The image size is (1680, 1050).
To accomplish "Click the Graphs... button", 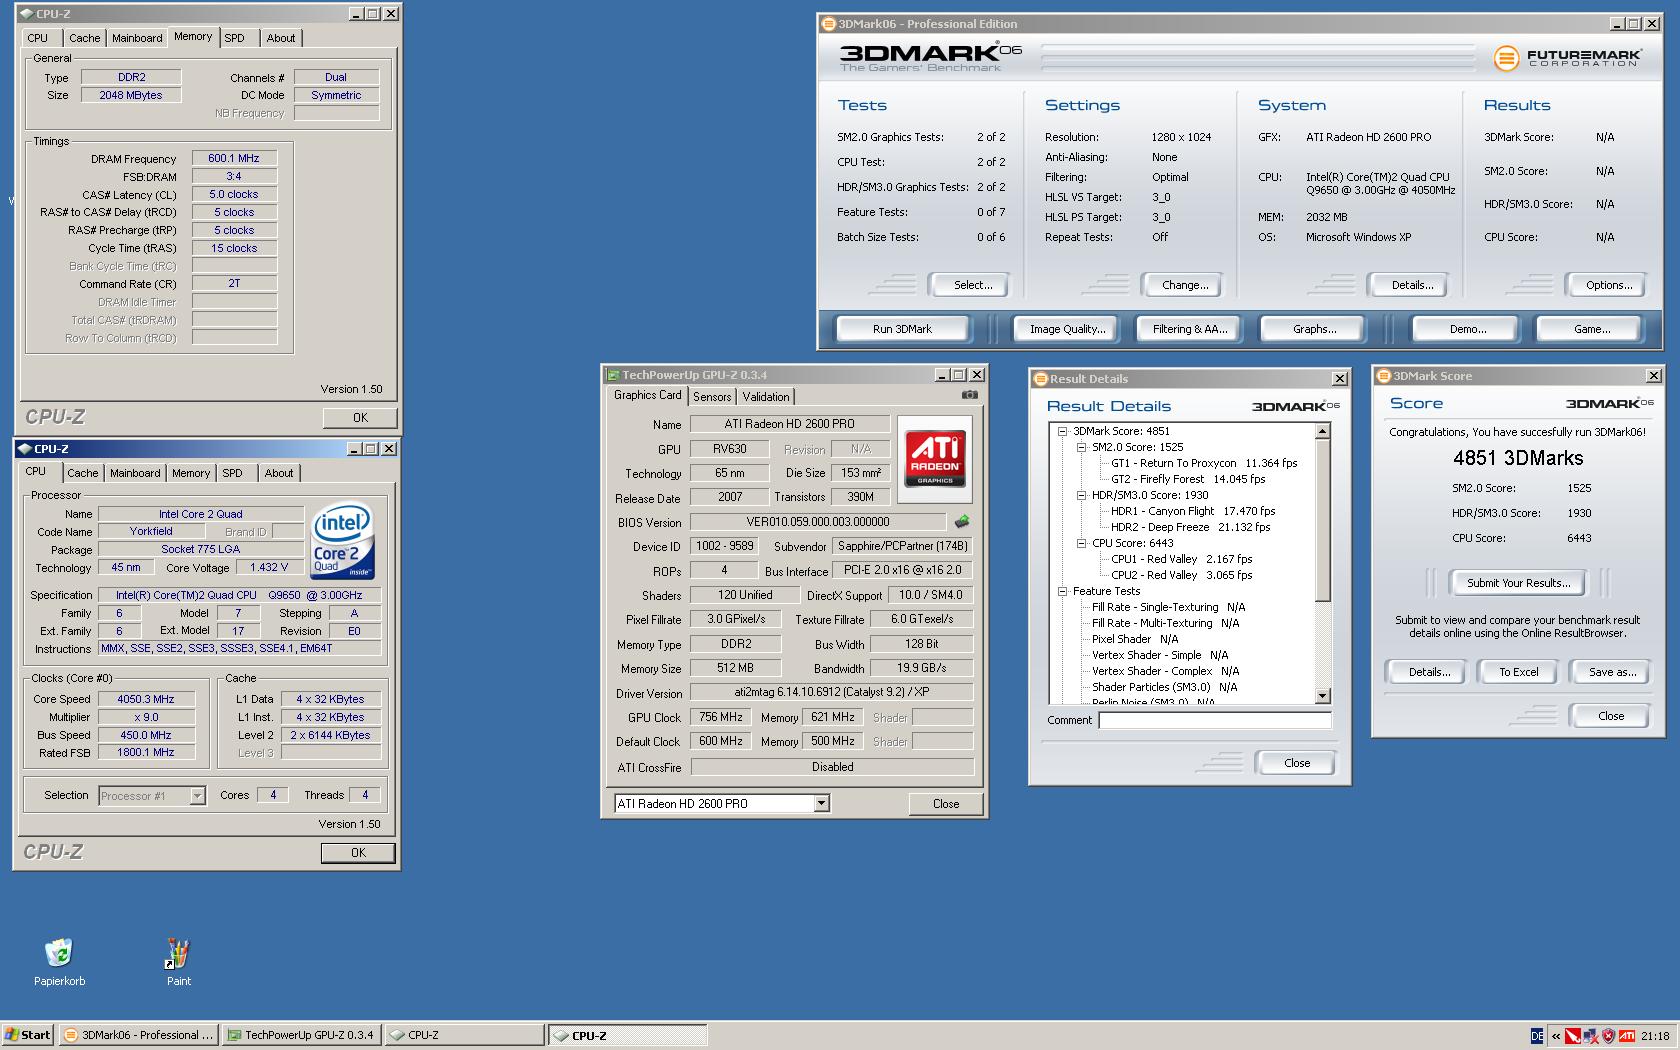I will pos(1314,329).
